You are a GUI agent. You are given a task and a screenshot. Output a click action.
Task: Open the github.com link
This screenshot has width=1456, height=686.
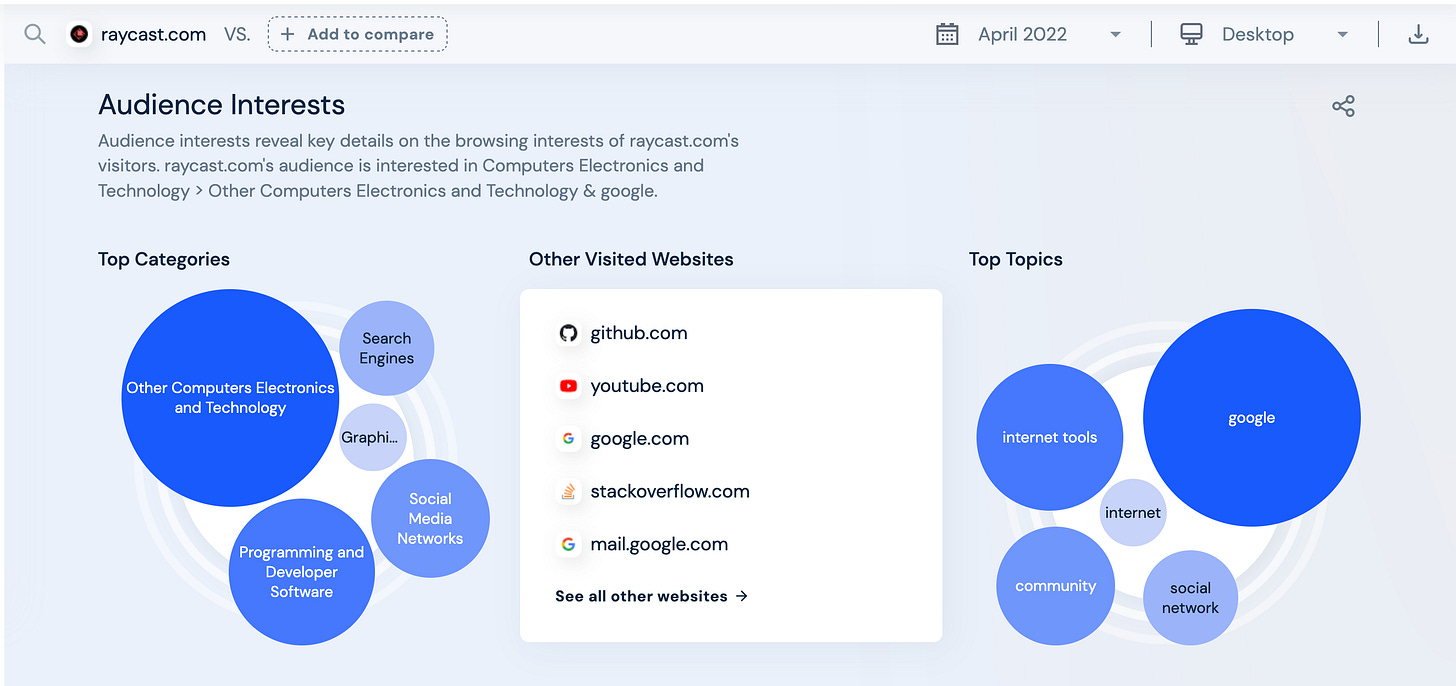(x=639, y=333)
